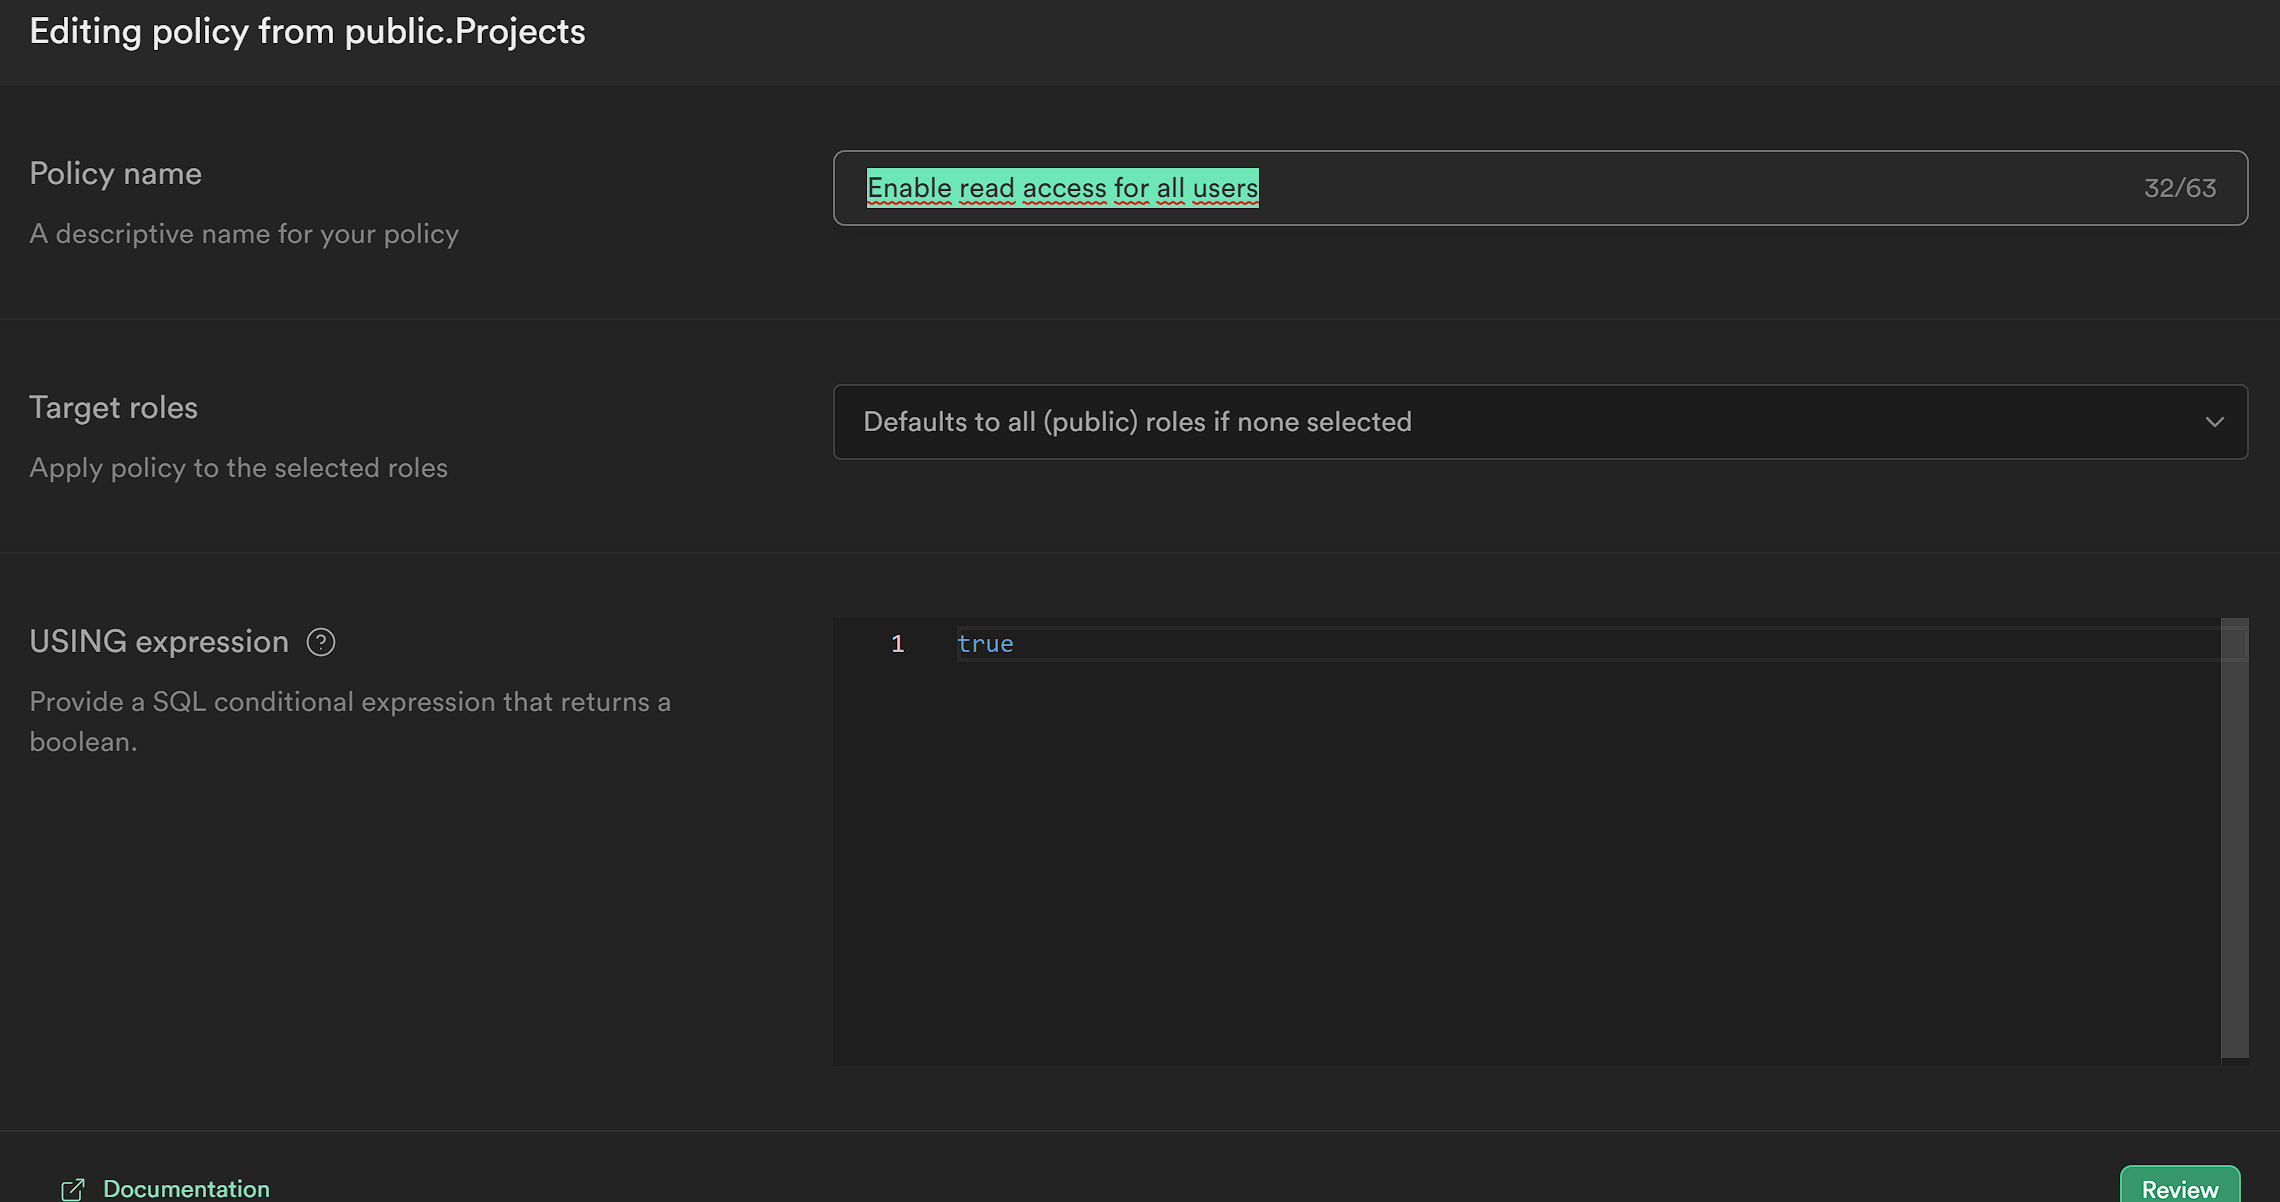Click line number 1 in editor gutter

tap(897, 644)
